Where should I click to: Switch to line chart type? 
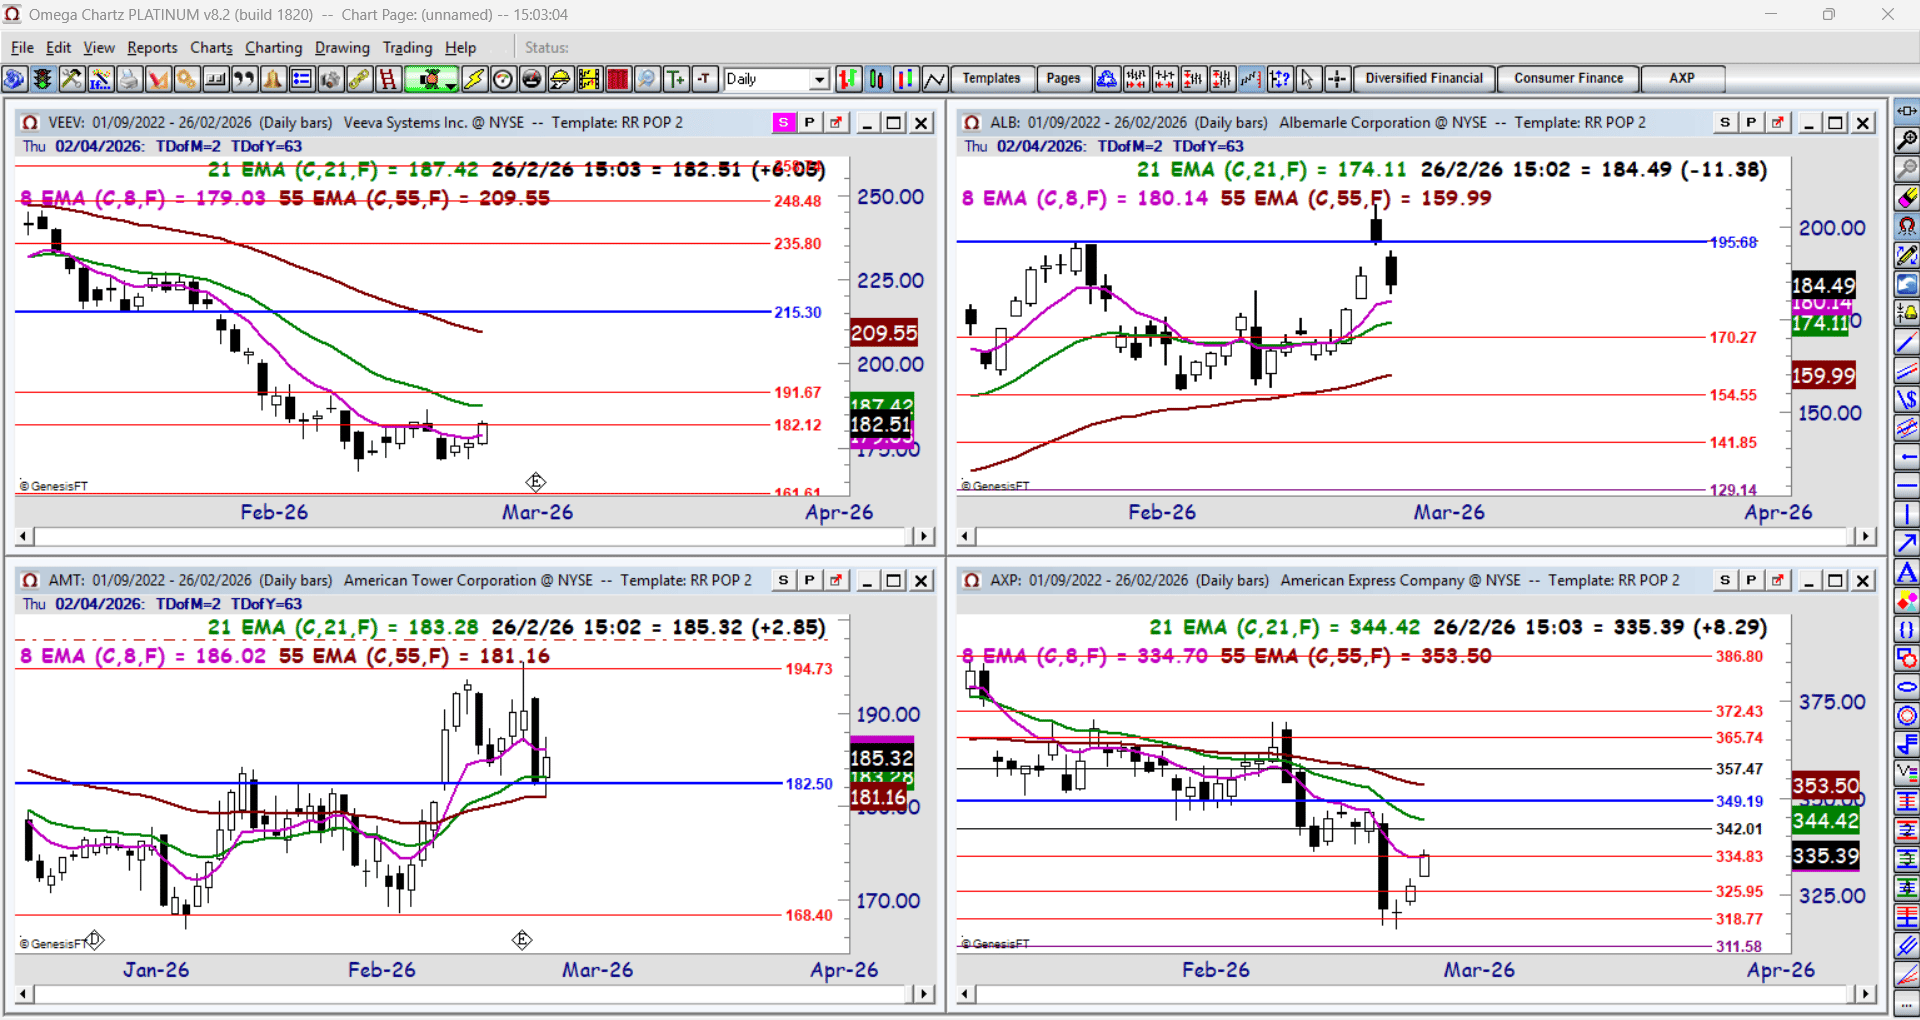pyautogui.click(x=935, y=79)
